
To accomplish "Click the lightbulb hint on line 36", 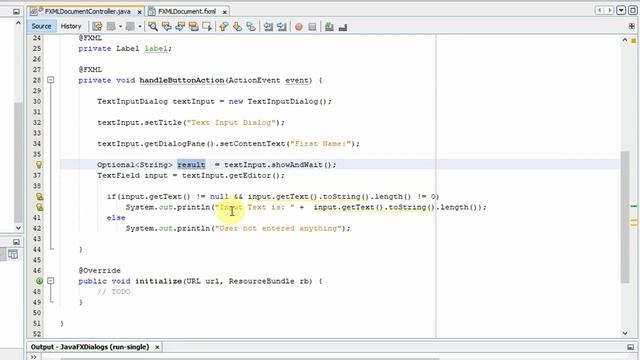I will pos(39,165).
